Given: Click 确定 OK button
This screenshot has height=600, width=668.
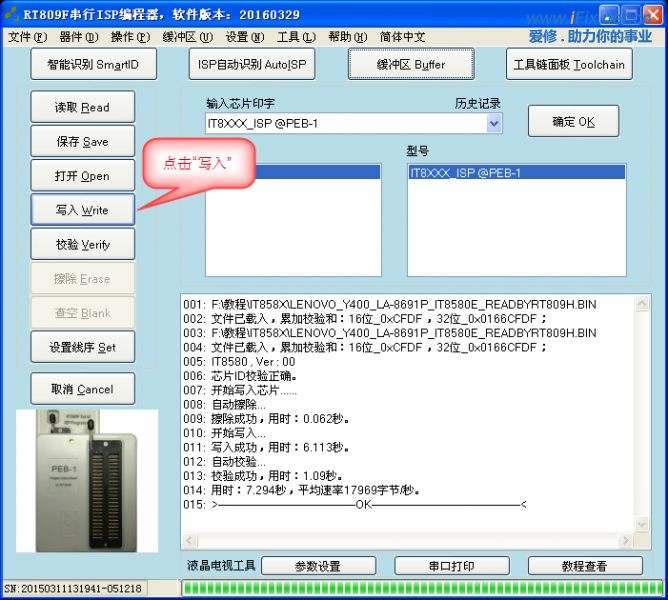Looking at the screenshot, I should [x=573, y=121].
